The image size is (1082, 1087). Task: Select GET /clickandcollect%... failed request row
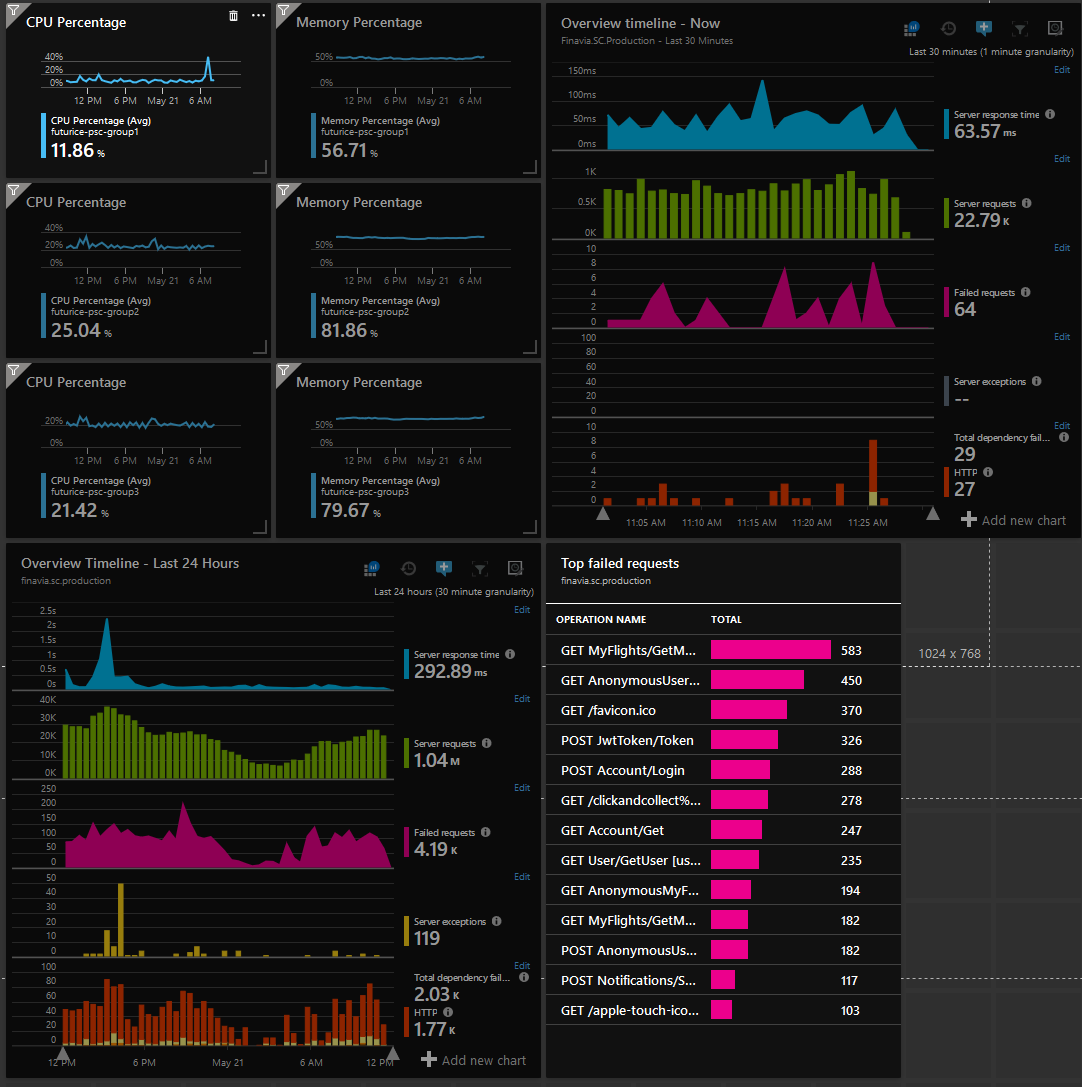point(724,801)
